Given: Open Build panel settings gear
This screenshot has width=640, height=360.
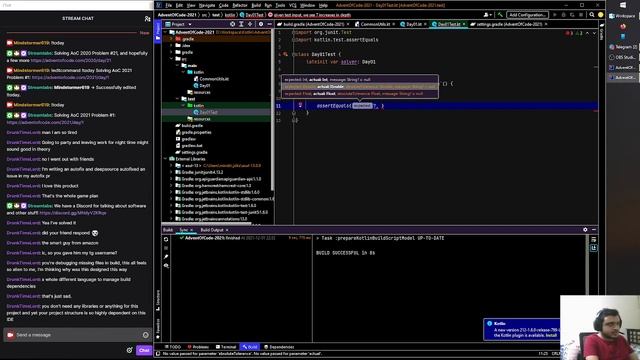Looking at the screenshot, I should [585, 230].
